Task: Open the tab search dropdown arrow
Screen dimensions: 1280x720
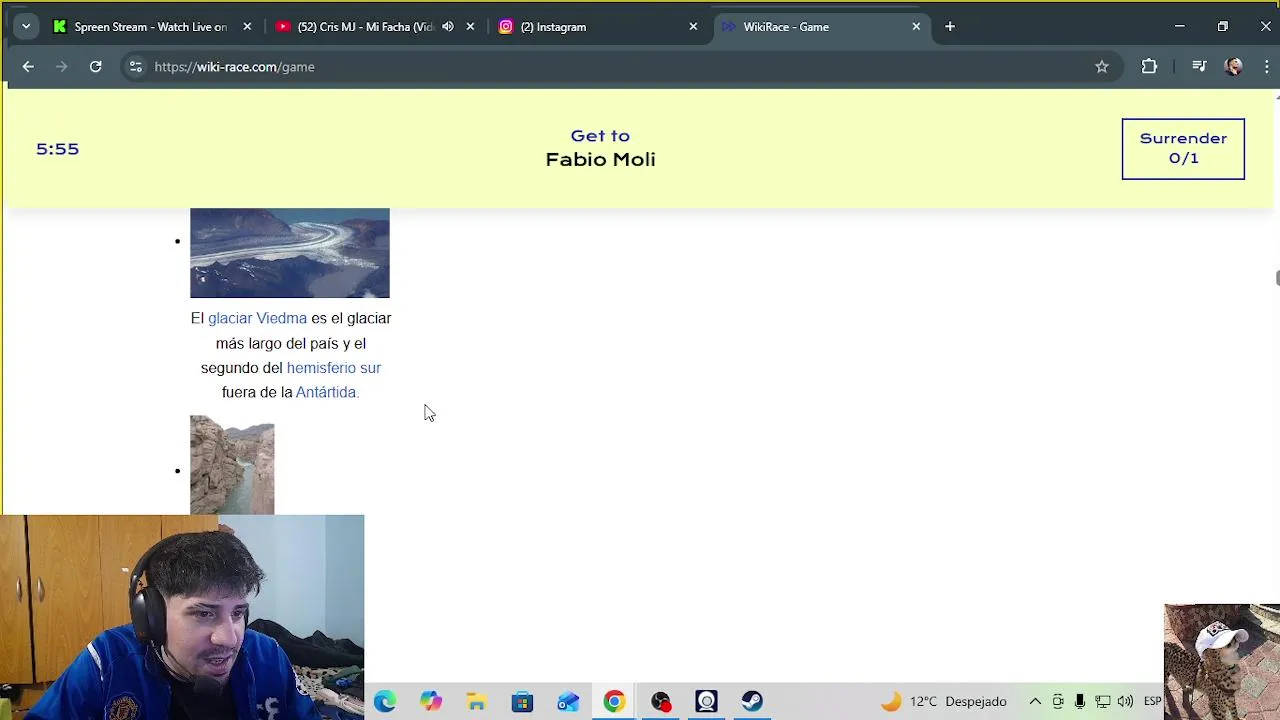Action: [26, 27]
